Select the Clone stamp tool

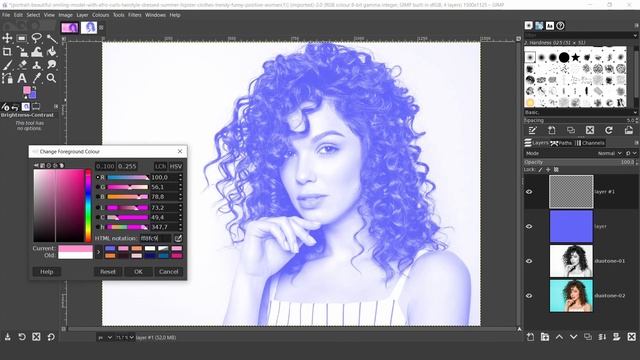tap(36, 65)
